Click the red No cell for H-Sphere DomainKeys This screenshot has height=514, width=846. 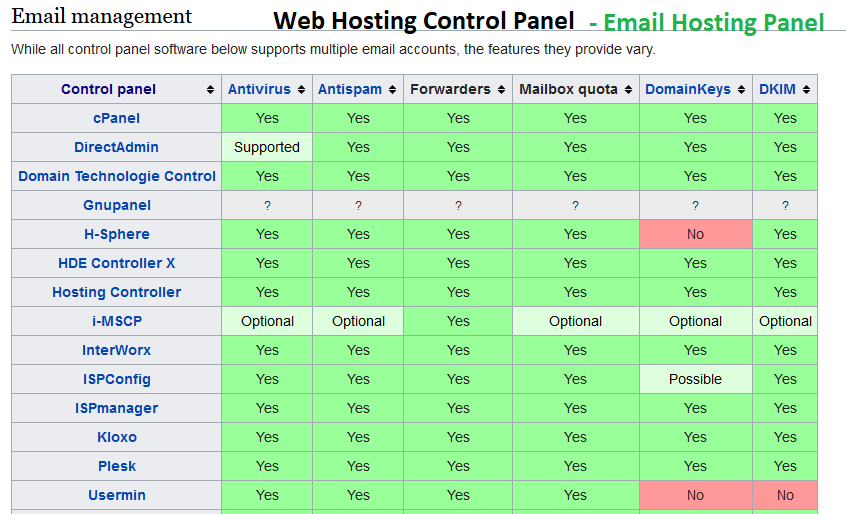(x=695, y=234)
